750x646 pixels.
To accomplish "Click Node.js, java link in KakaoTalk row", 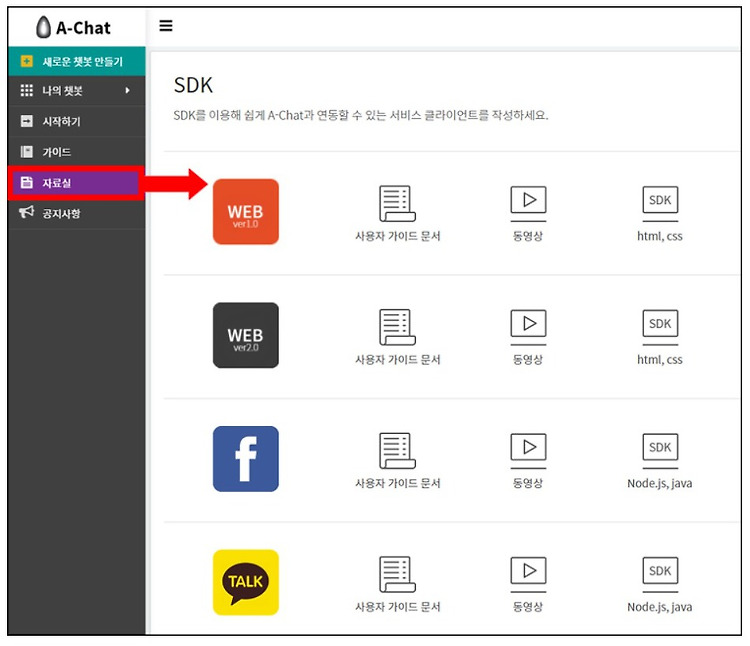I will (x=660, y=607).
